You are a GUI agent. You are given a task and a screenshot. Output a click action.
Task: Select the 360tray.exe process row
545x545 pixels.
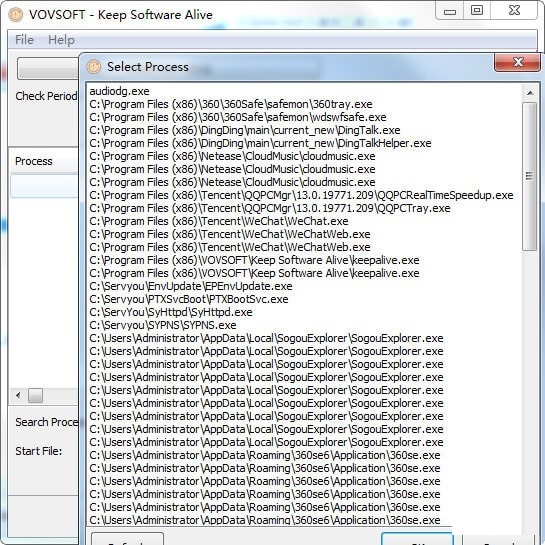[304, 104]
